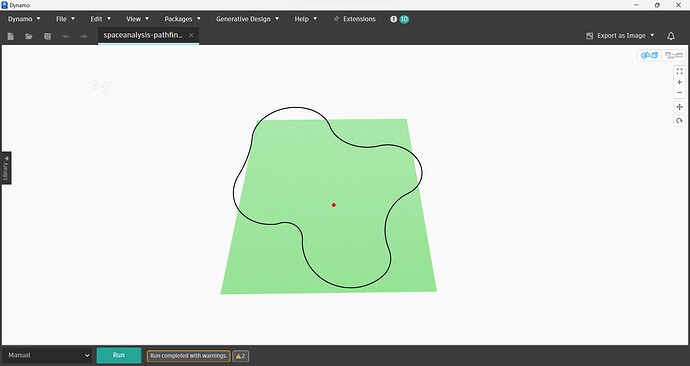This screenshot has width=690, height=366.
Task: Switch to graph view mode
Action: click(674, 55)
